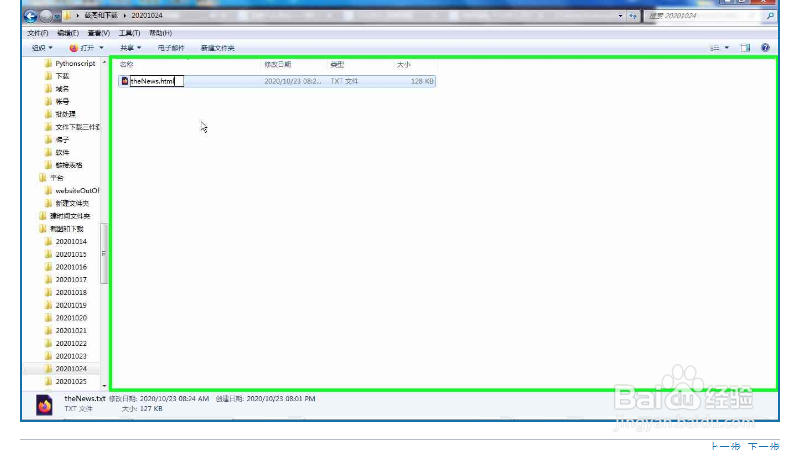Screen dimensions: 800x450
Task: Click the folder icon beside 20201018
Action: 48,292
